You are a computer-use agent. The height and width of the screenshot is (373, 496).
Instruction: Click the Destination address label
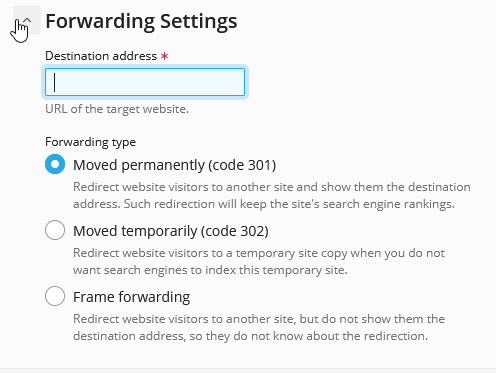(x=101, y=56)
